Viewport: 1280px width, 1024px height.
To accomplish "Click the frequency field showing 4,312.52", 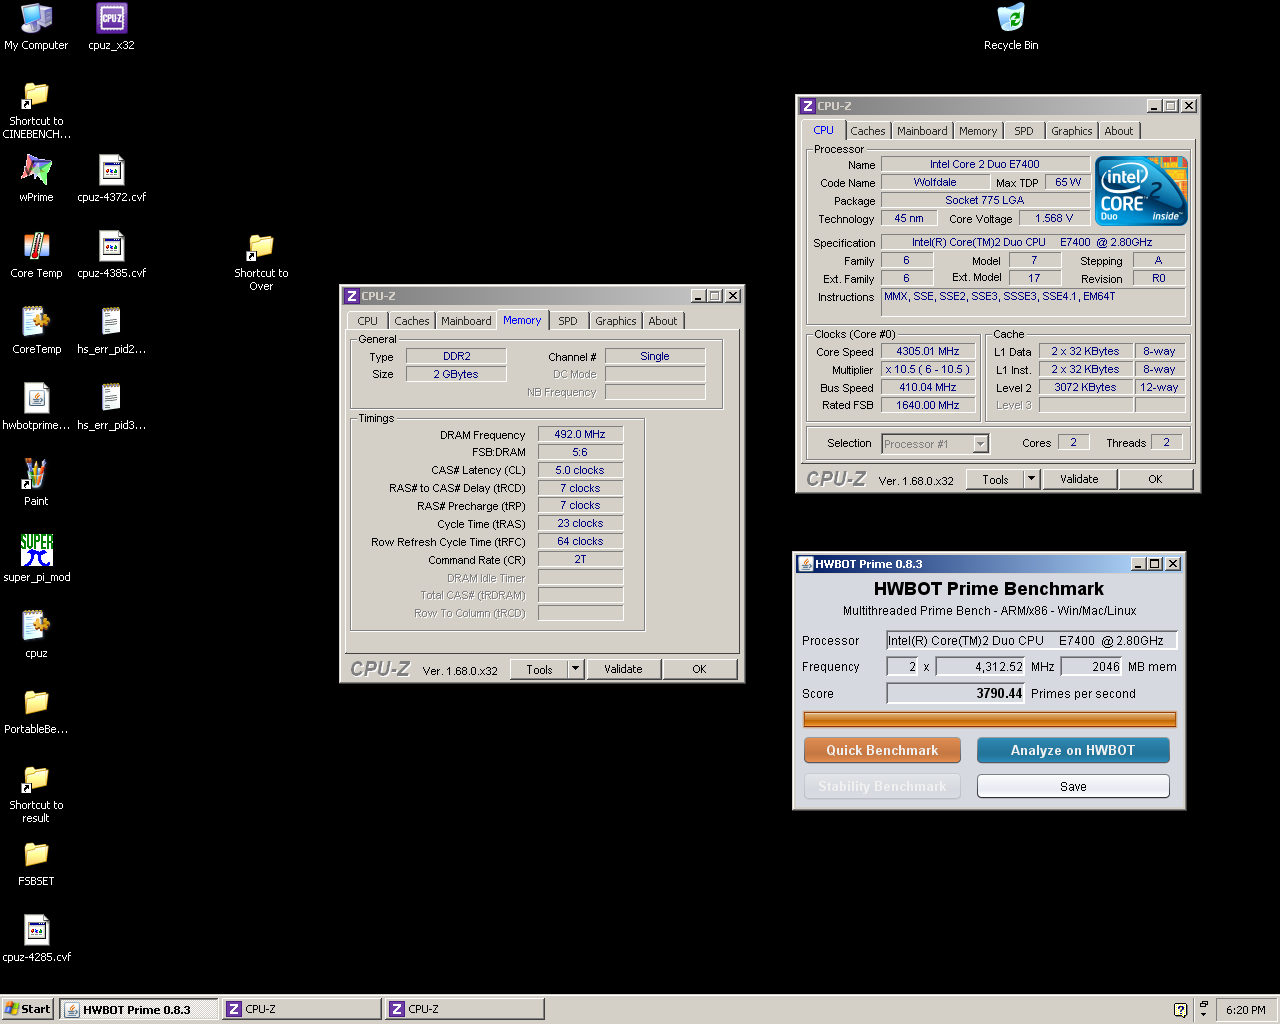I will coord(980,666).
